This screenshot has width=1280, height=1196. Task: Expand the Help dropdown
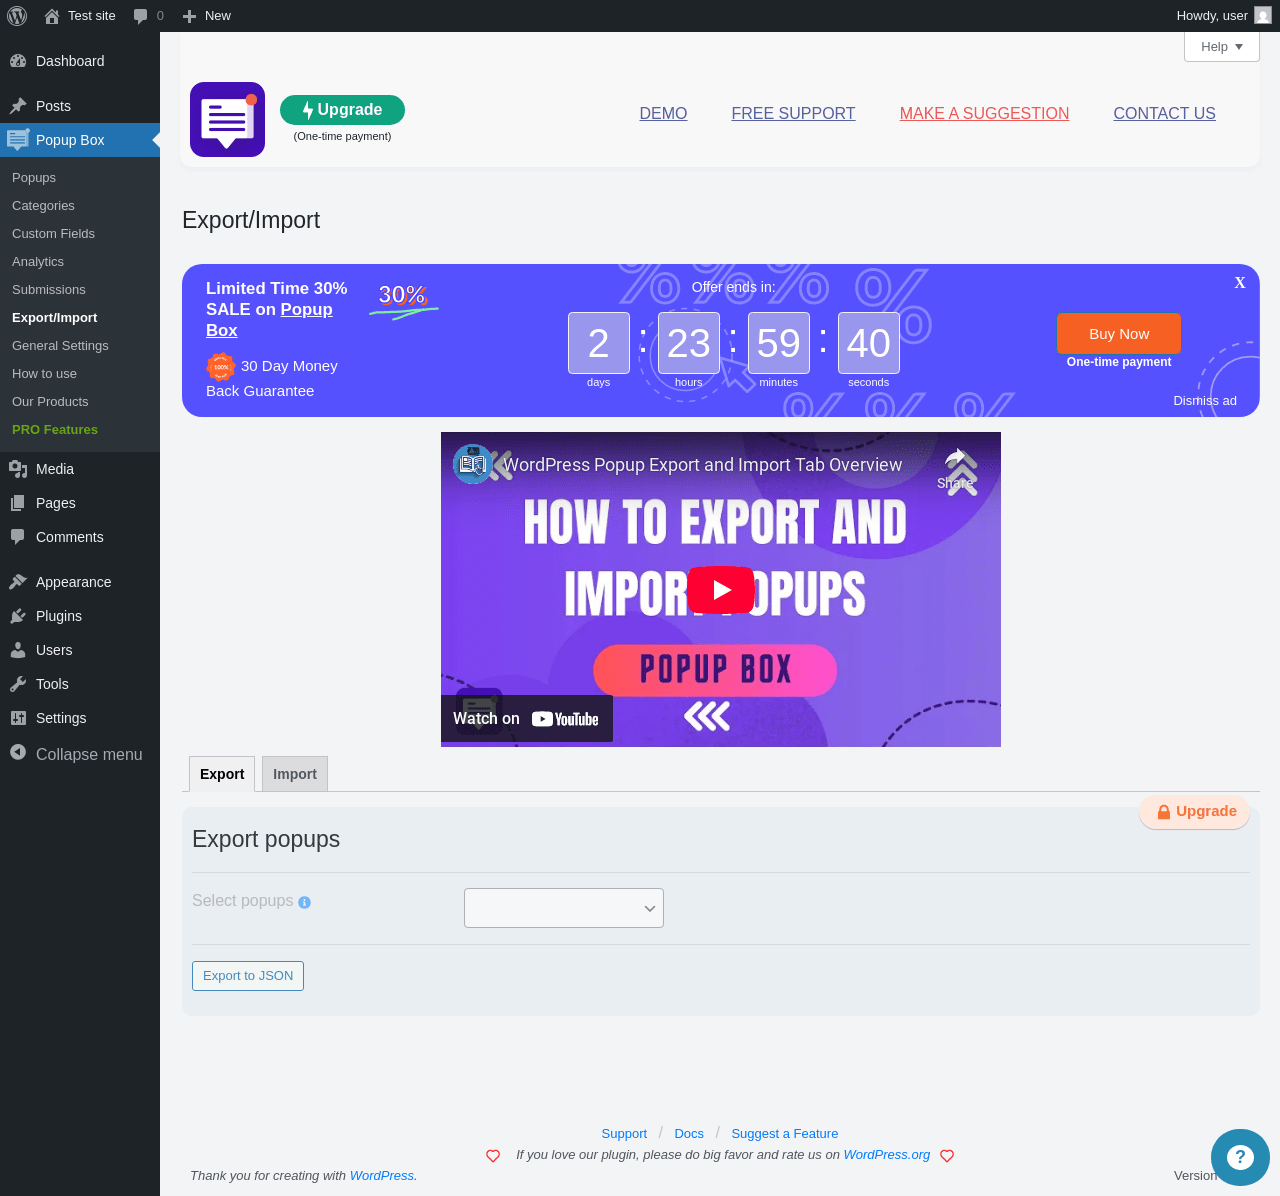pyautogui.click(x=1222, y=47)
